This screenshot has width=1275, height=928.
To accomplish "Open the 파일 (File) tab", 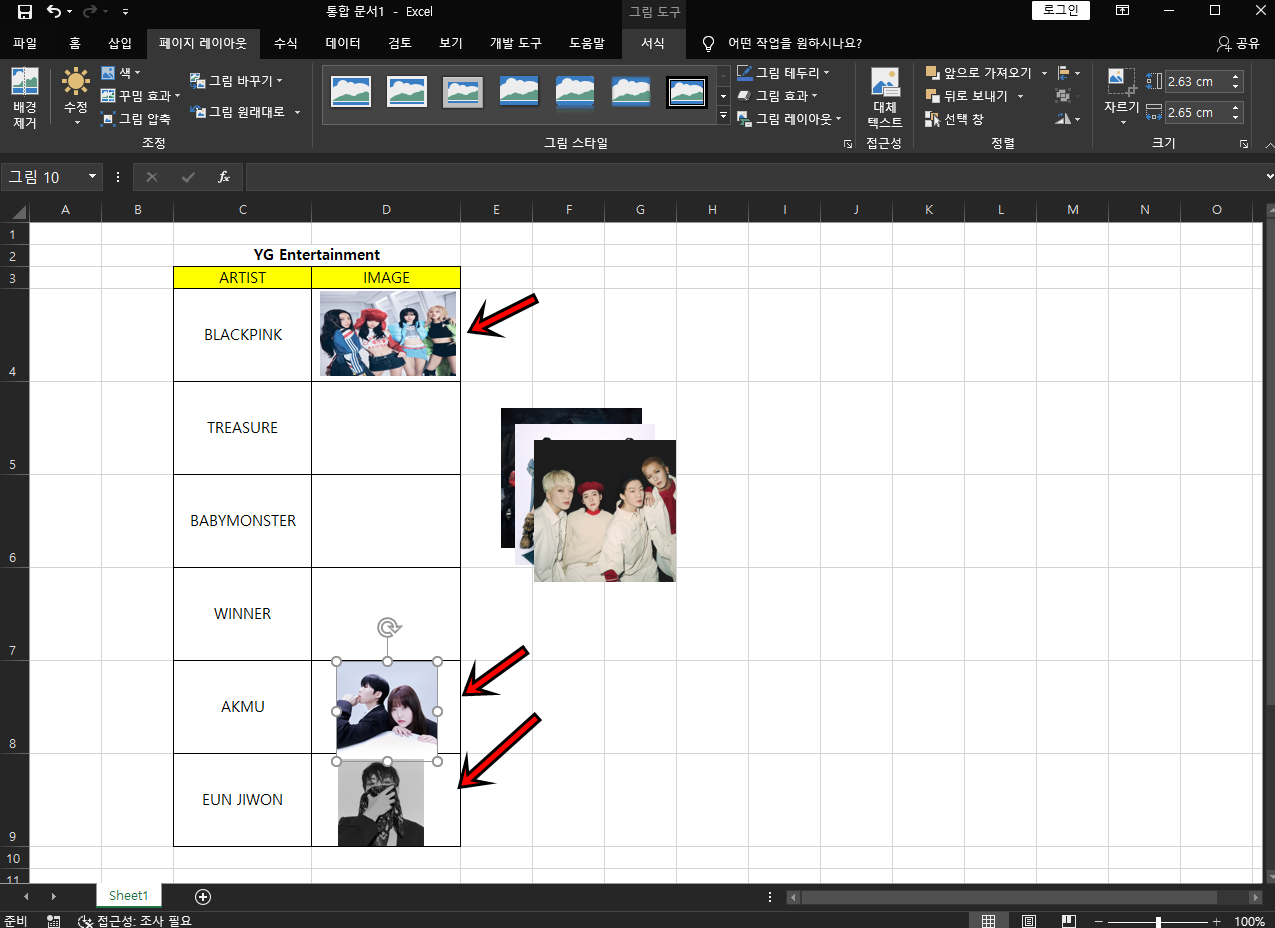I will [x=25, y=44].
